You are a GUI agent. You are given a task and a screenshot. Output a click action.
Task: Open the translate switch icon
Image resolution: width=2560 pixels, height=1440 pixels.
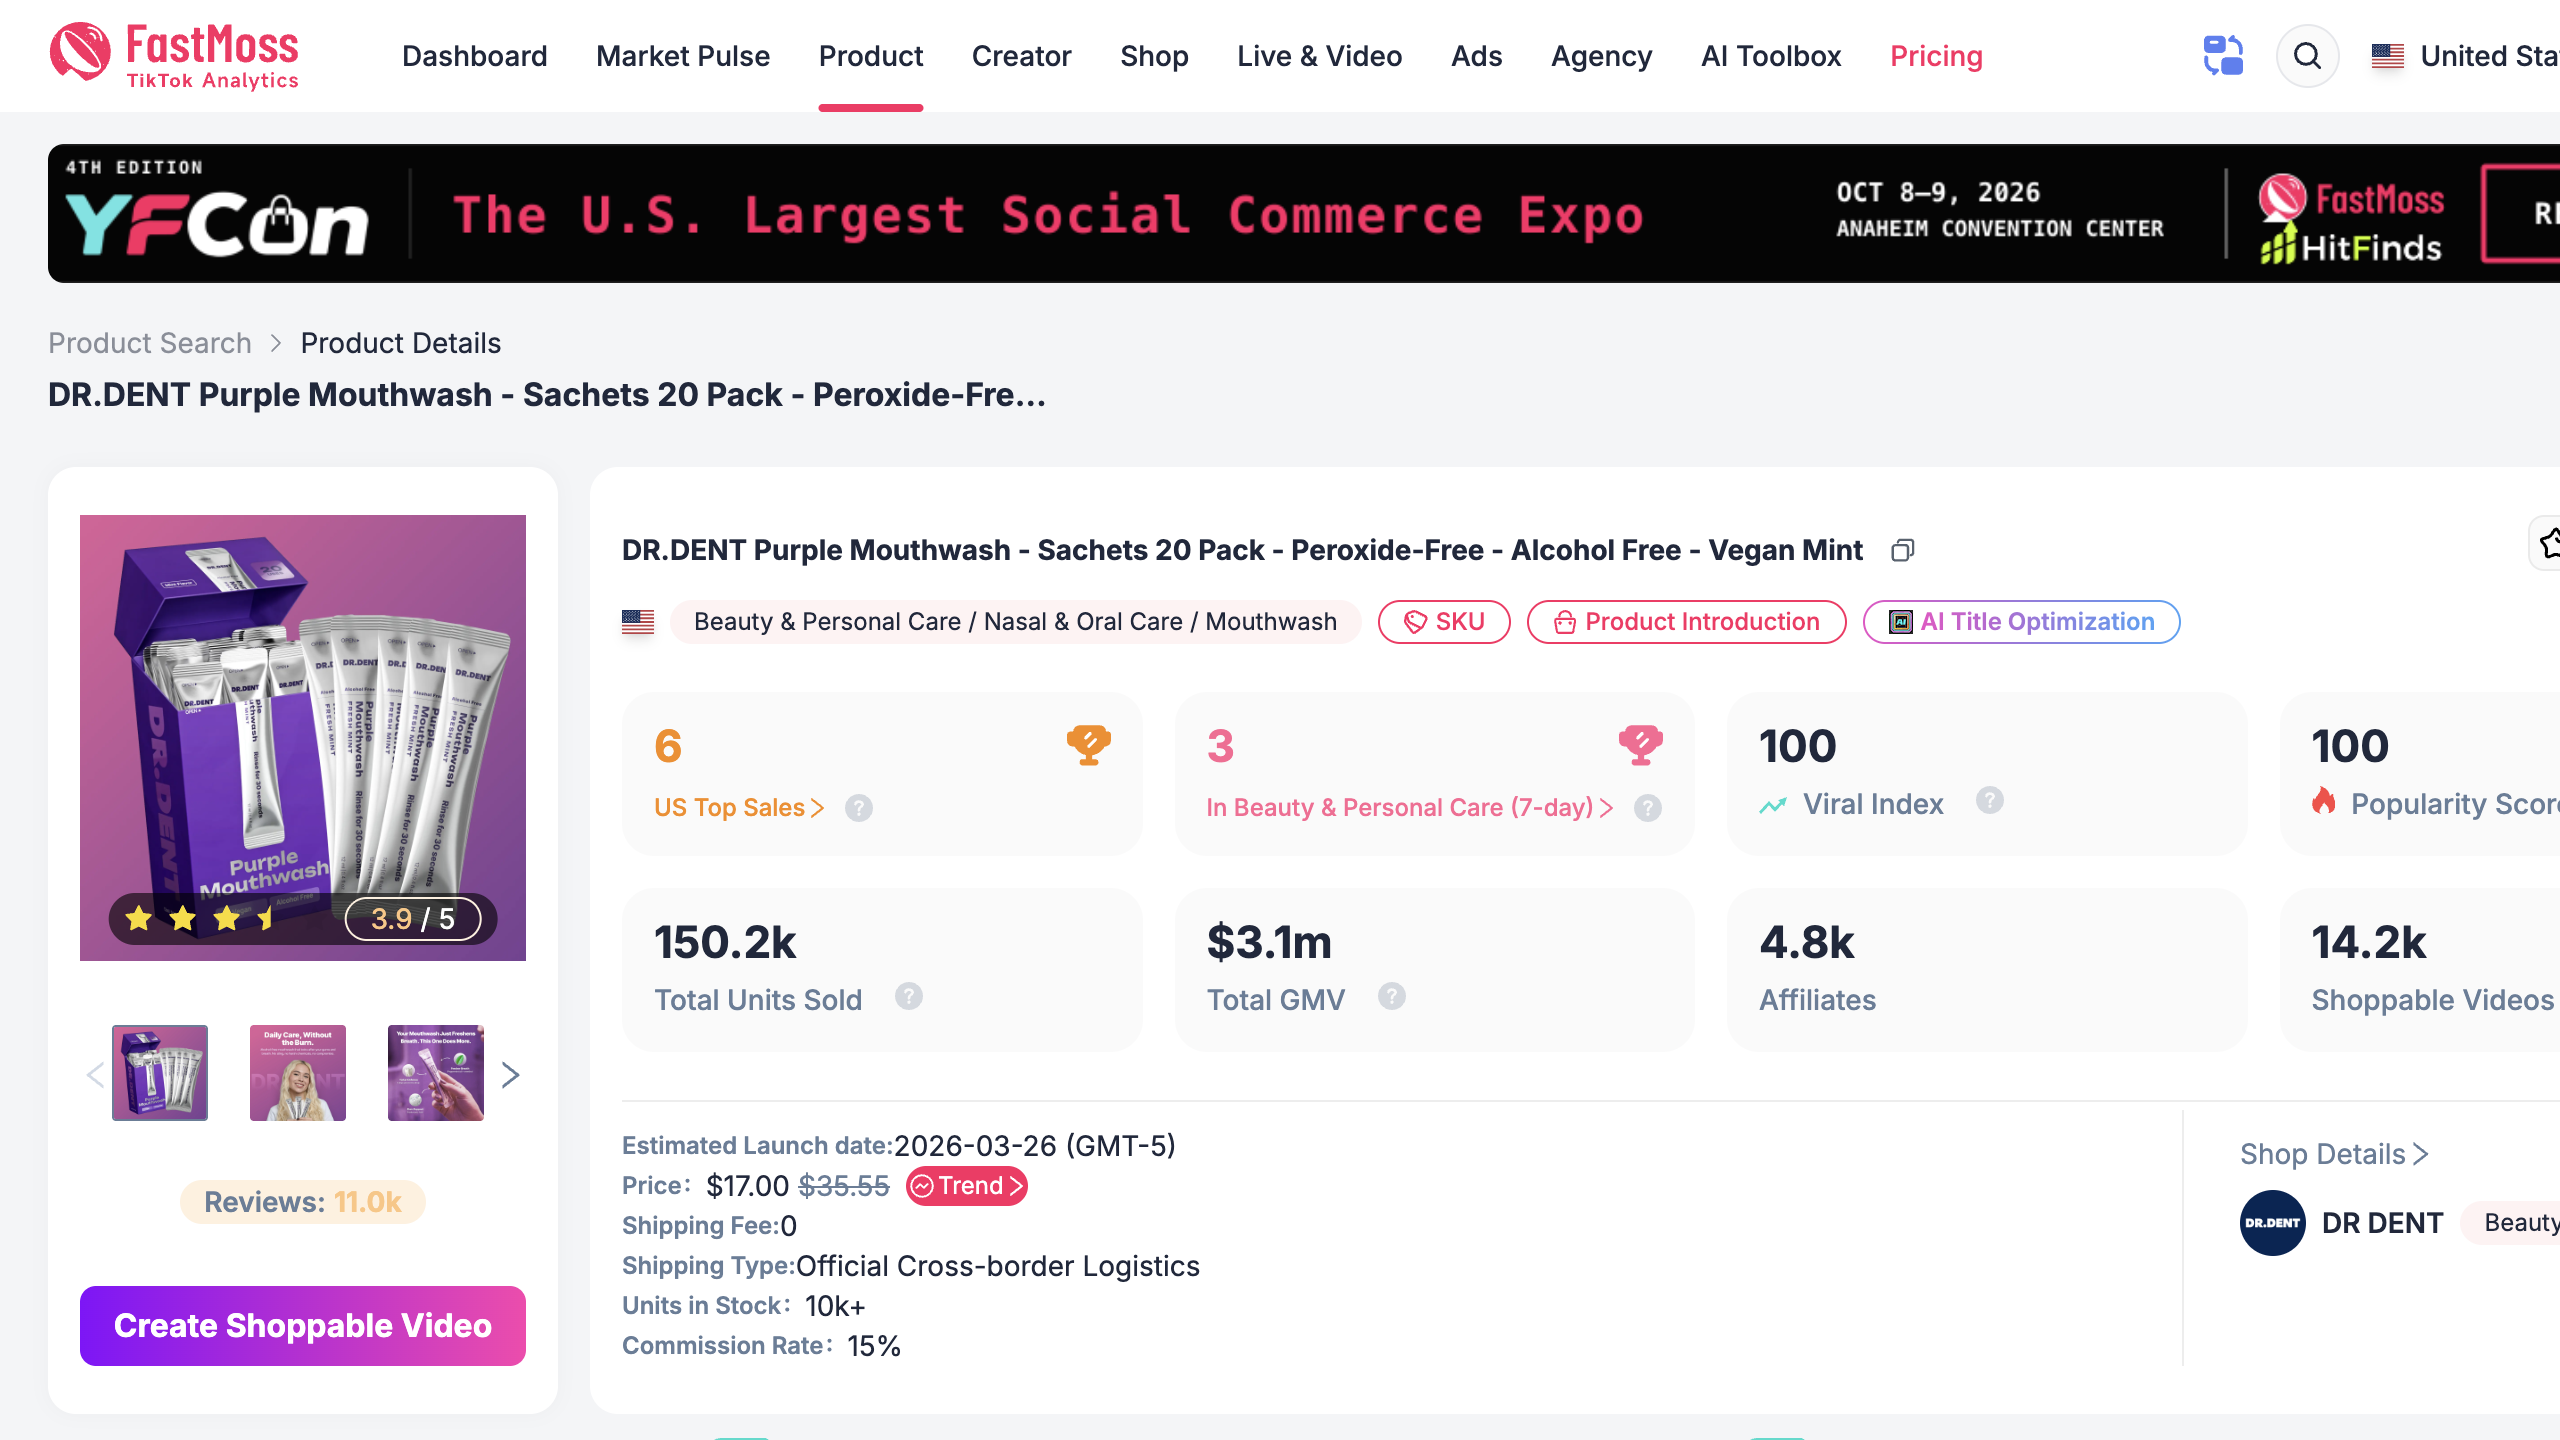(x=2223, y=56)
